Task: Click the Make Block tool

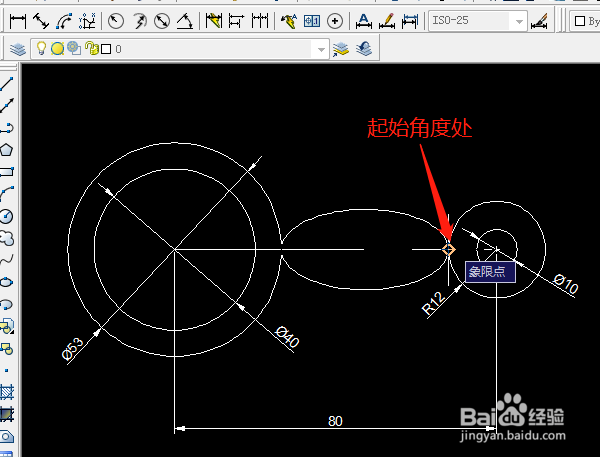Action: (x=7, y=348)
